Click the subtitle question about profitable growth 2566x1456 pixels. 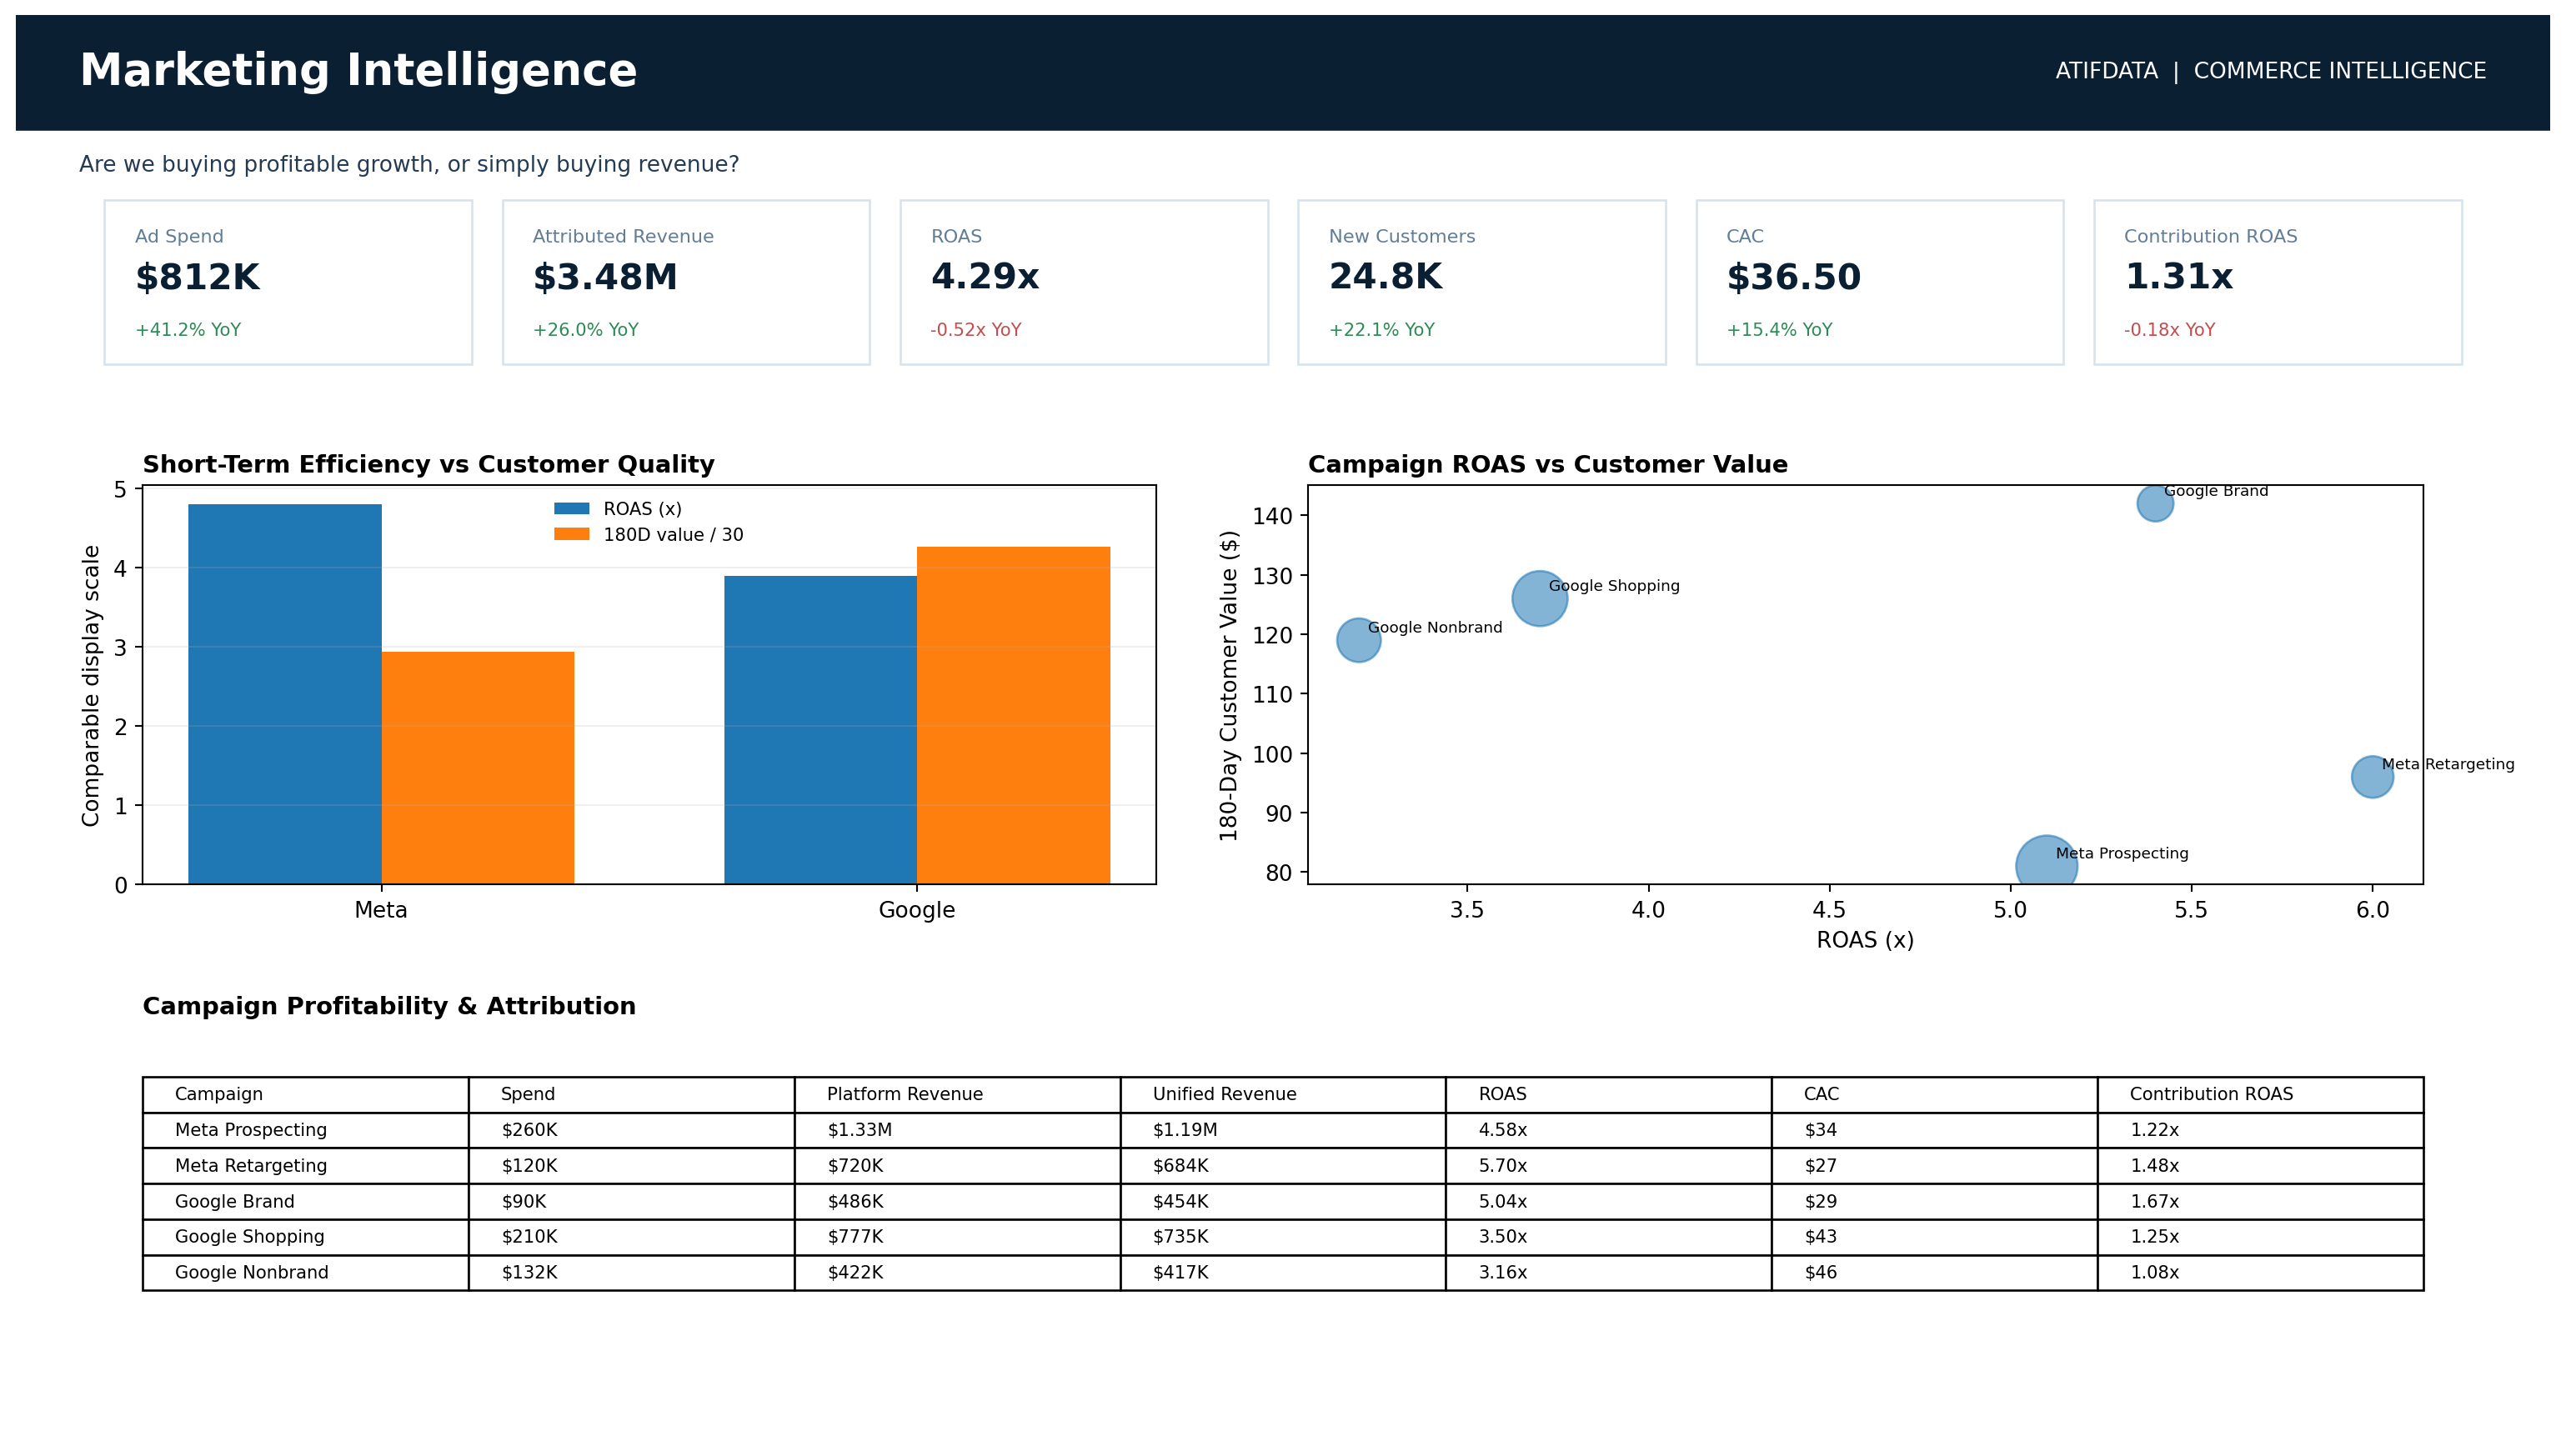point(409,164)
